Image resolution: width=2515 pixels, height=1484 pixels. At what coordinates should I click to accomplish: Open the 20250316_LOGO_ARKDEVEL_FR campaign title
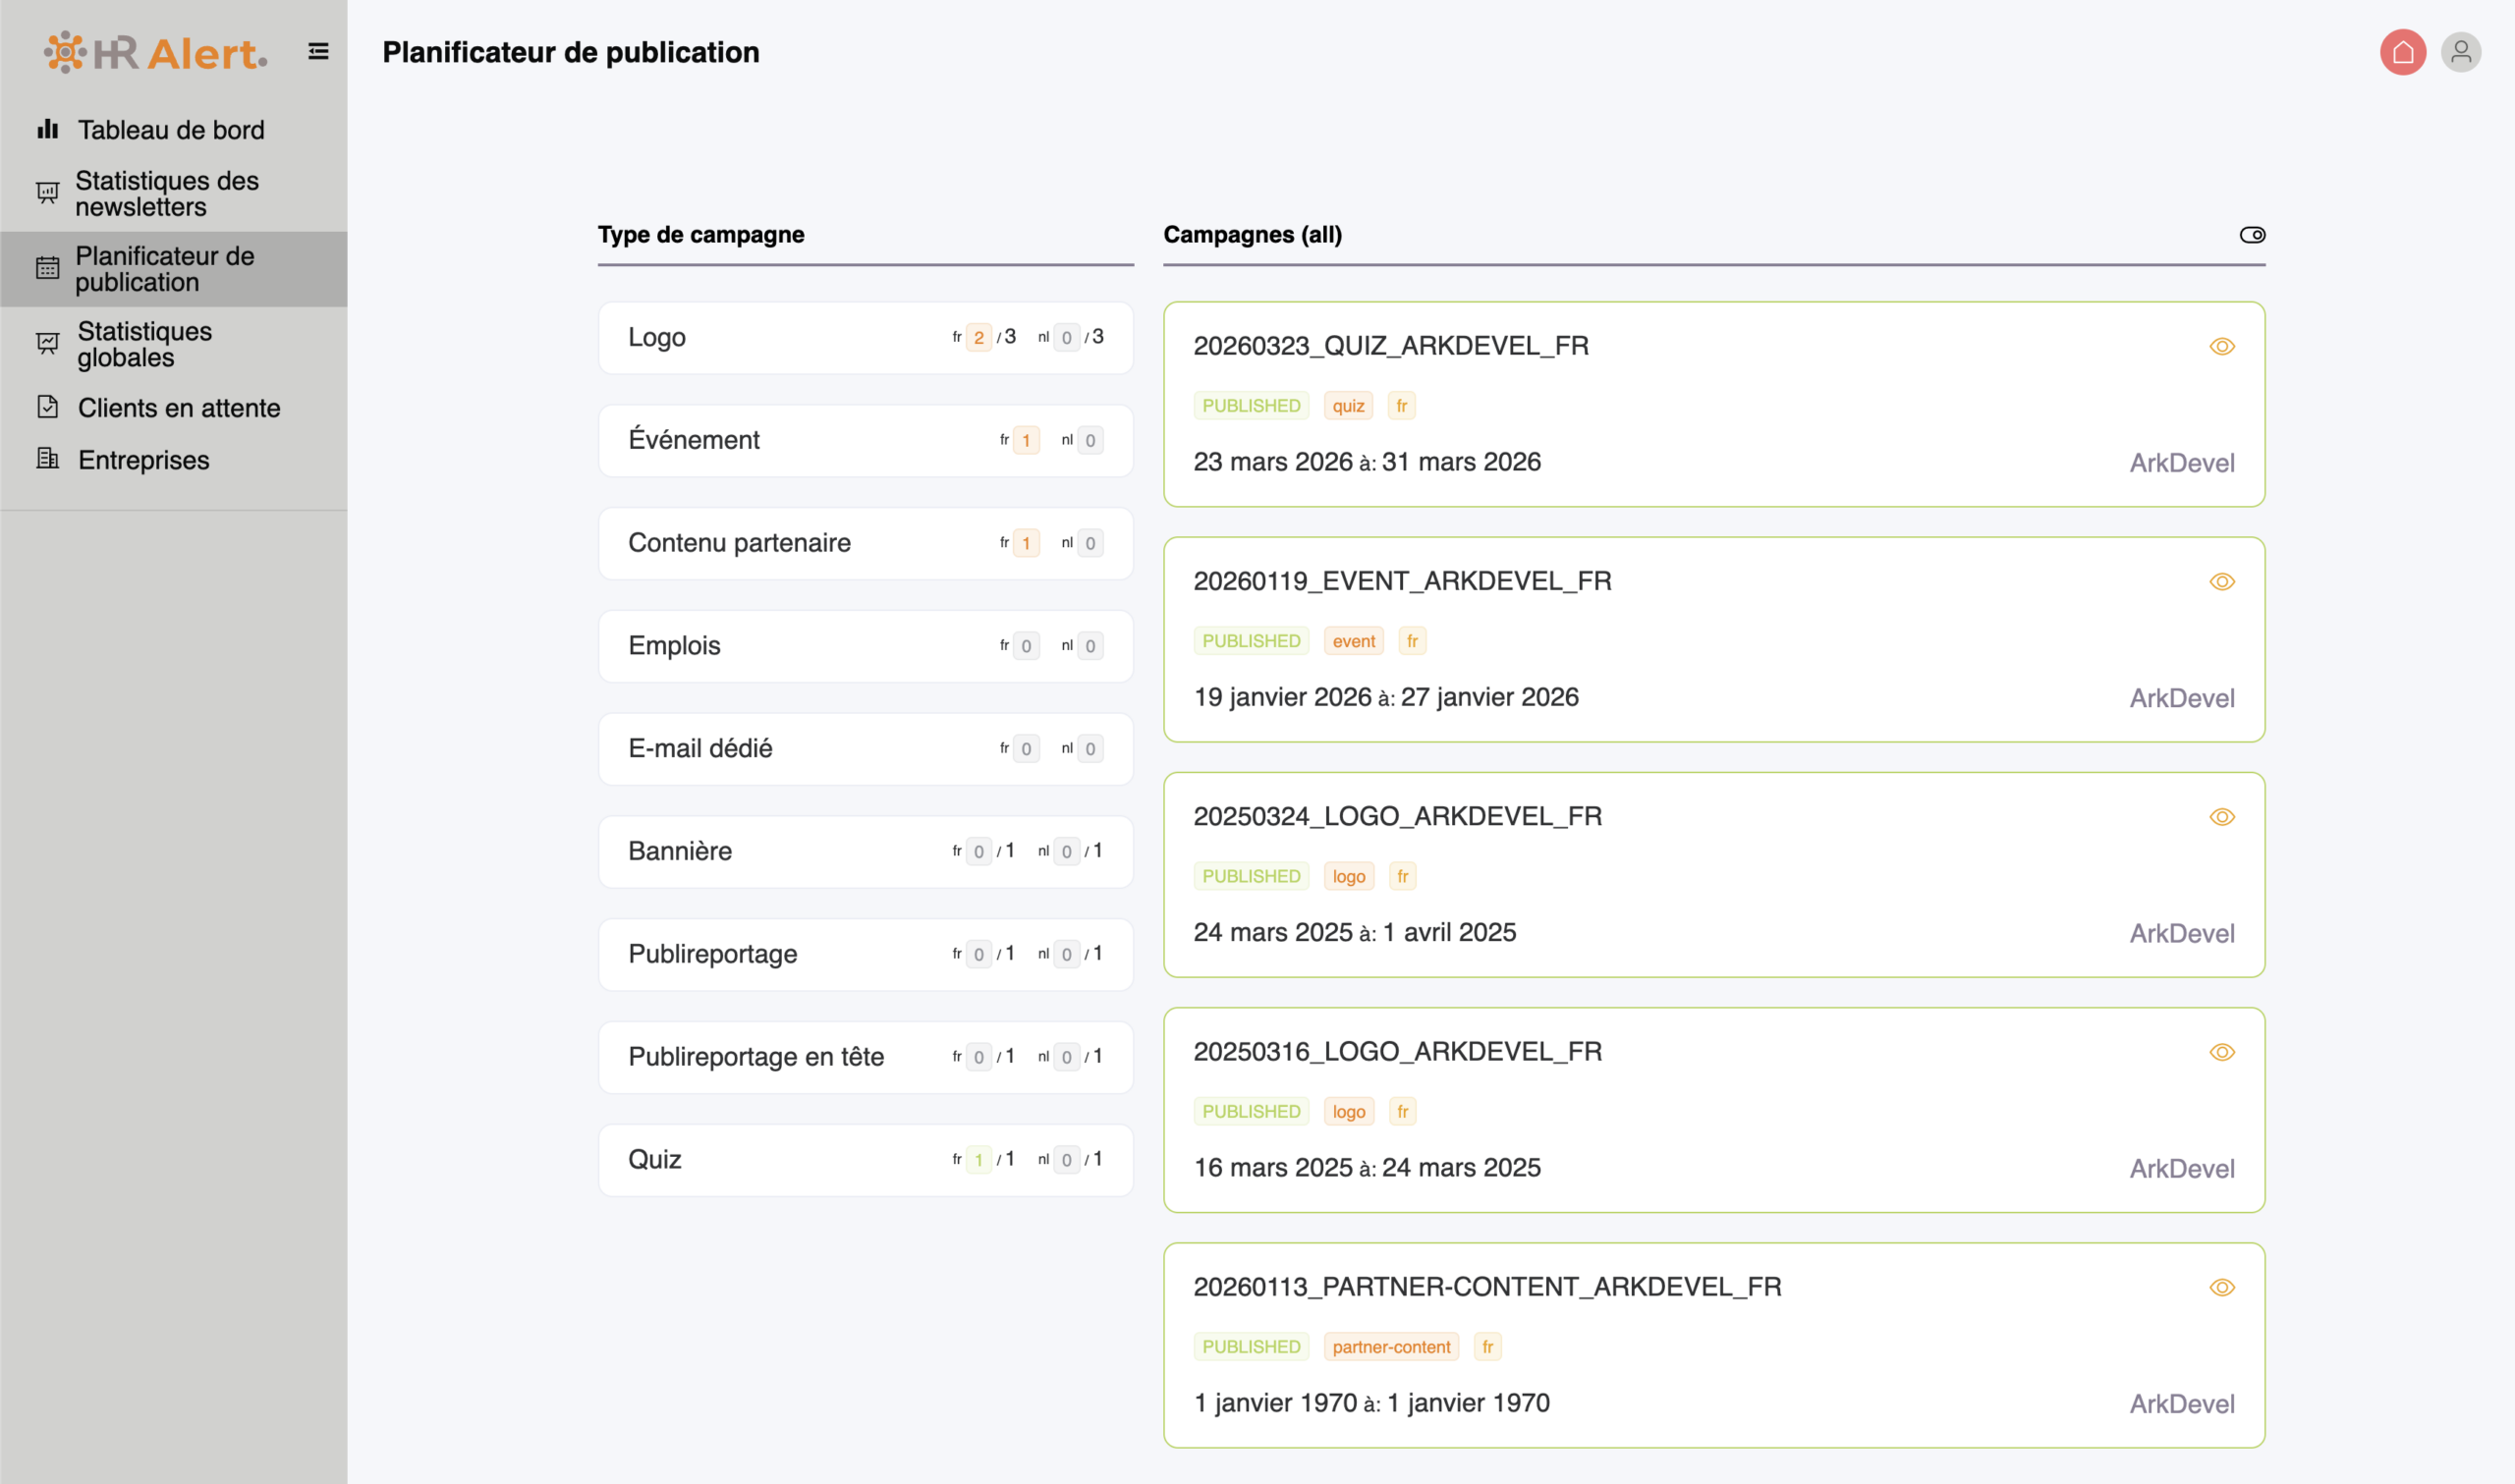pyautogui.click(x=1397, y=1051)
